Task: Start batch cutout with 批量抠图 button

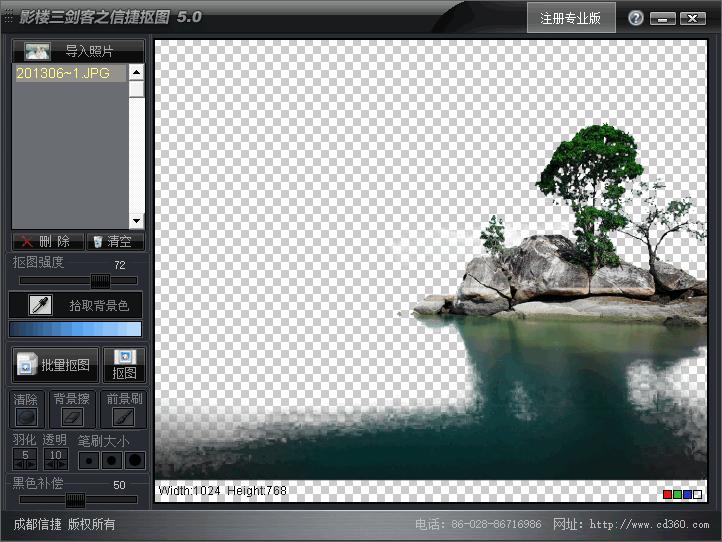Action: point(55,365)
